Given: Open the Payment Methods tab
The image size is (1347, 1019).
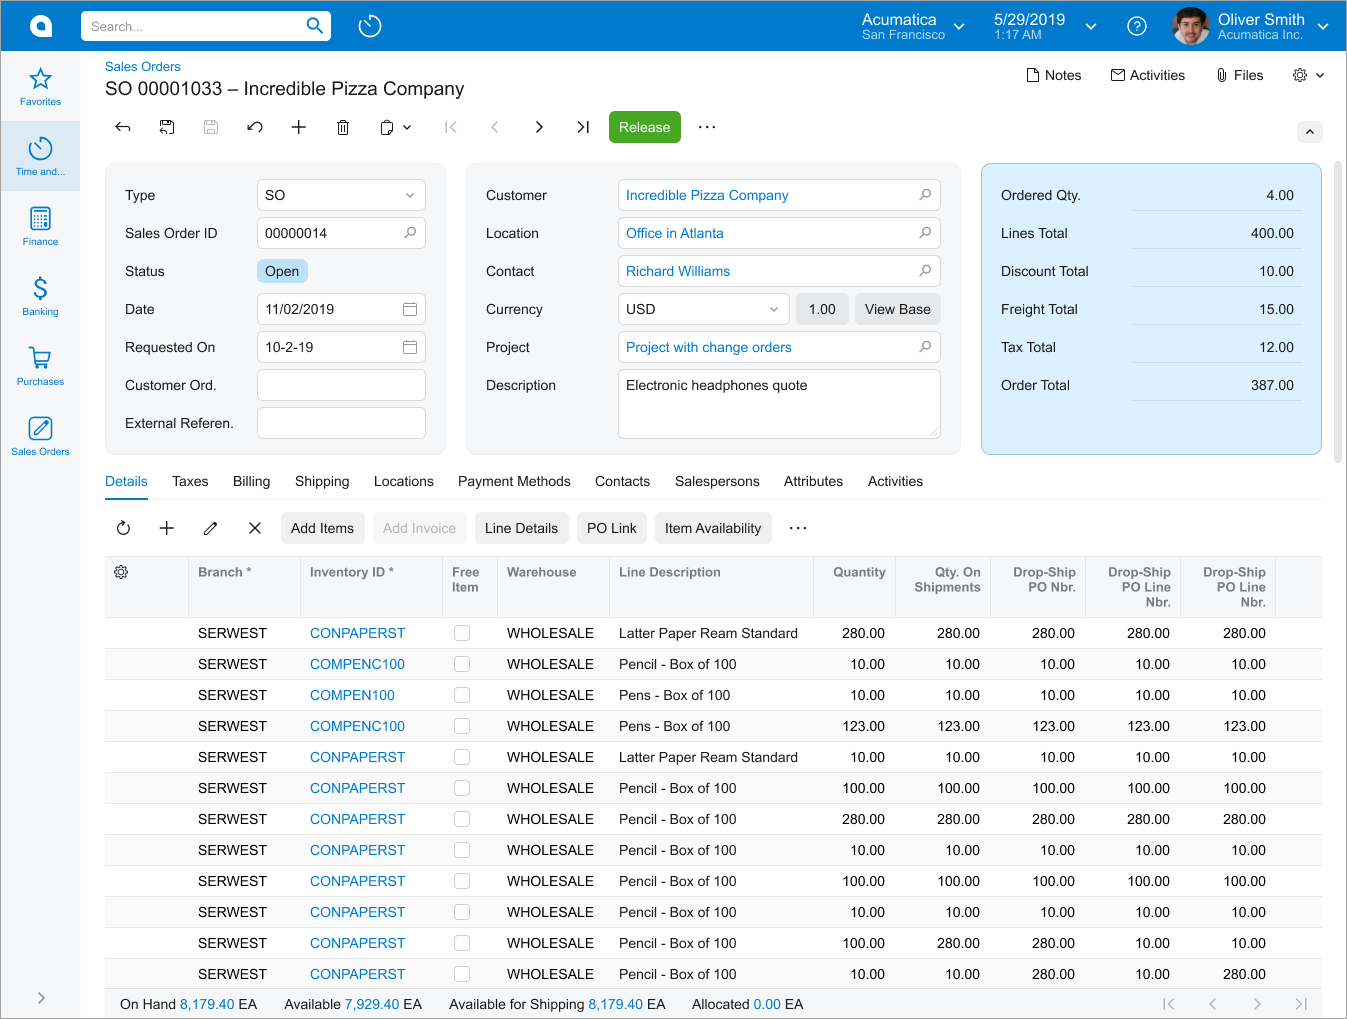Looking at the screenshot, I should [x=514, y=481].
